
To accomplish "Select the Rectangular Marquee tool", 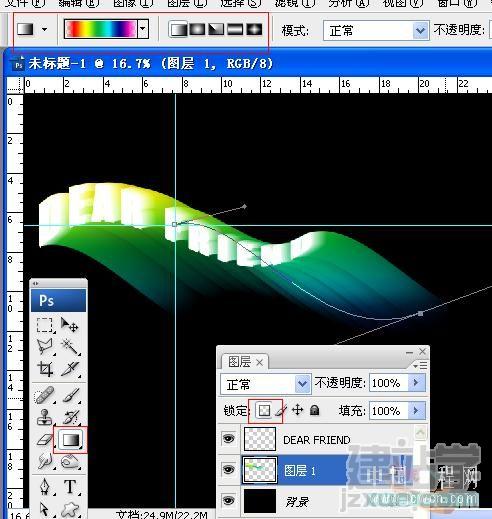I will pos(44,325).
